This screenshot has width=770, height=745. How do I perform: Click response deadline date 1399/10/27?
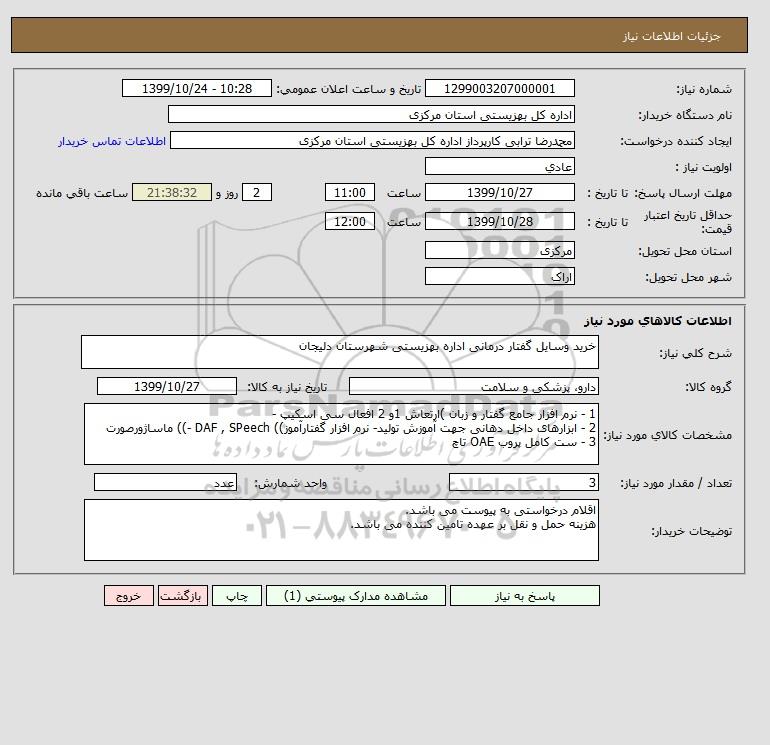point(499,193)
